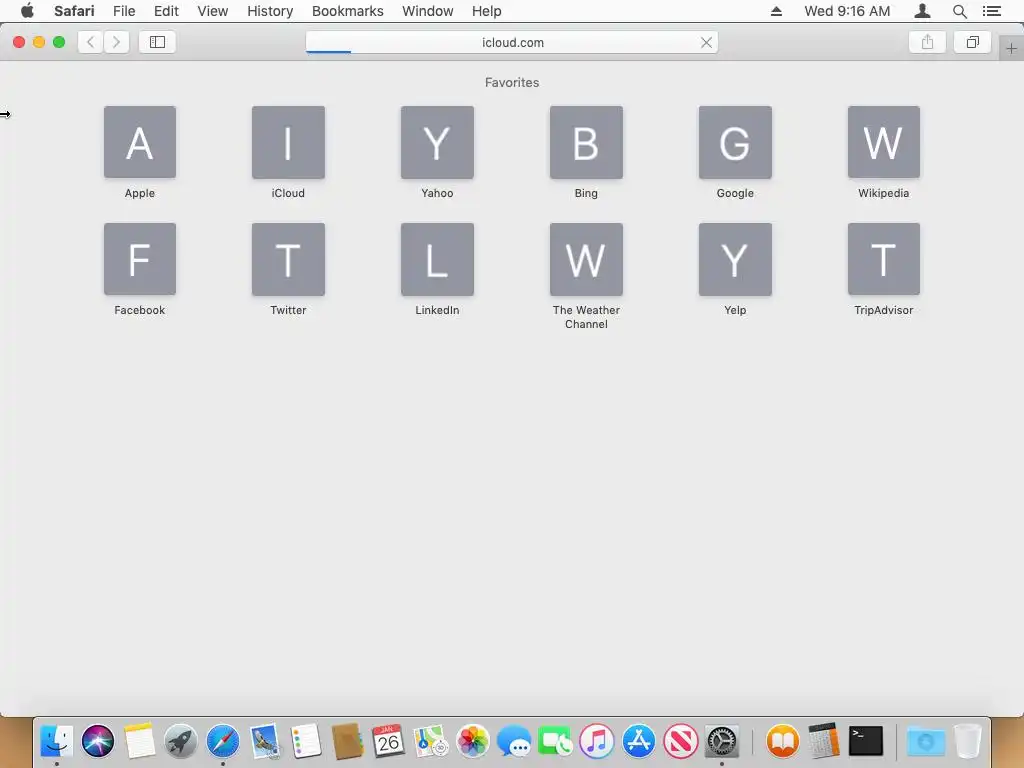The height and width of the screenshot is (768, 1024).
Task: Open Photos flower icon in Dock
Action: (472, 741)
